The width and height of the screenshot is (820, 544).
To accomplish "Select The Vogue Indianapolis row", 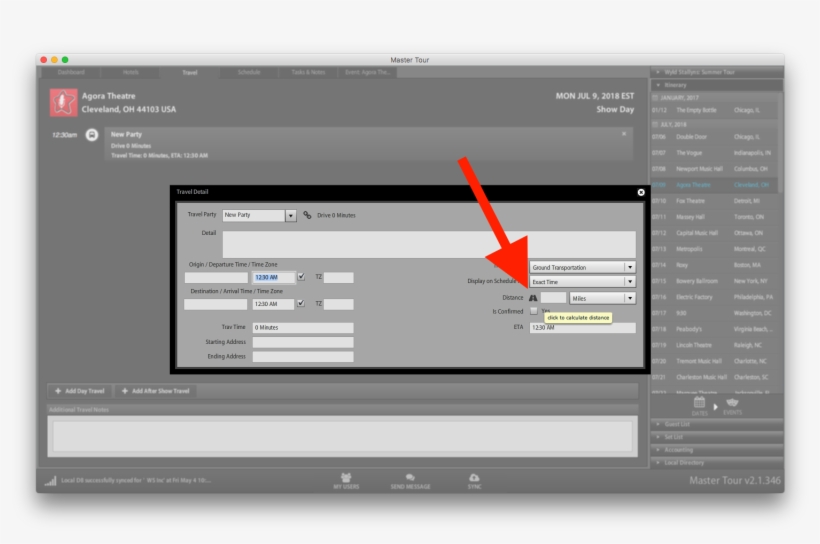I will tap(714, 153).
